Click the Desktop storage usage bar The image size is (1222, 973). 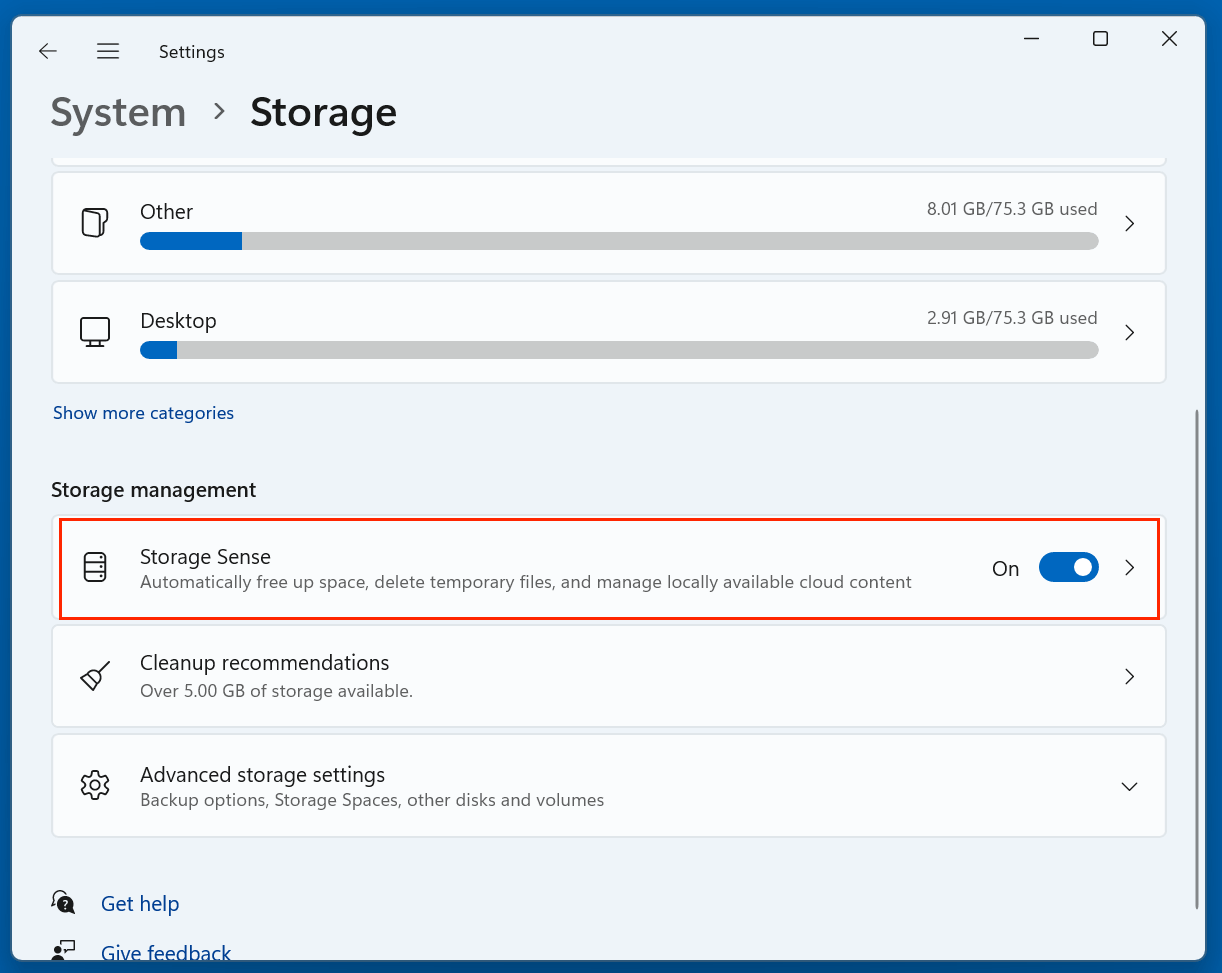click(x=619, y=350)
